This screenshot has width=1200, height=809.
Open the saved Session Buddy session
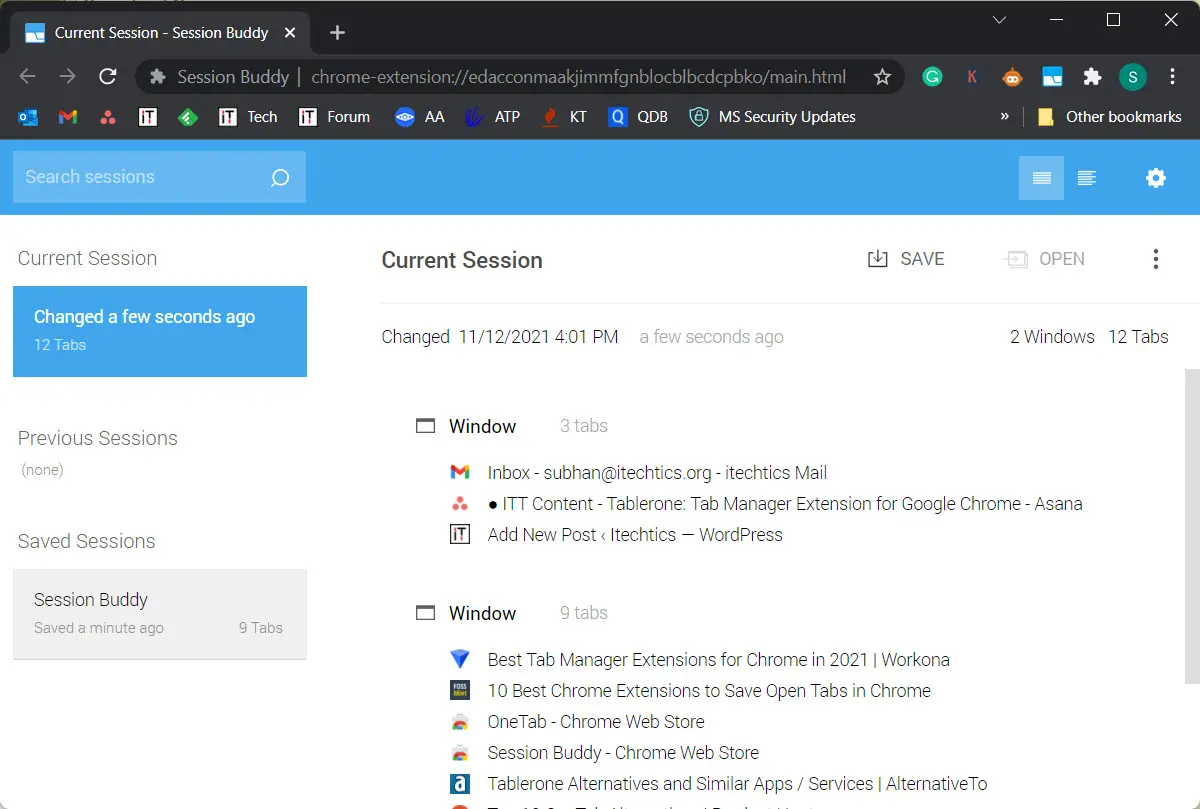click(x=160, y=614)
